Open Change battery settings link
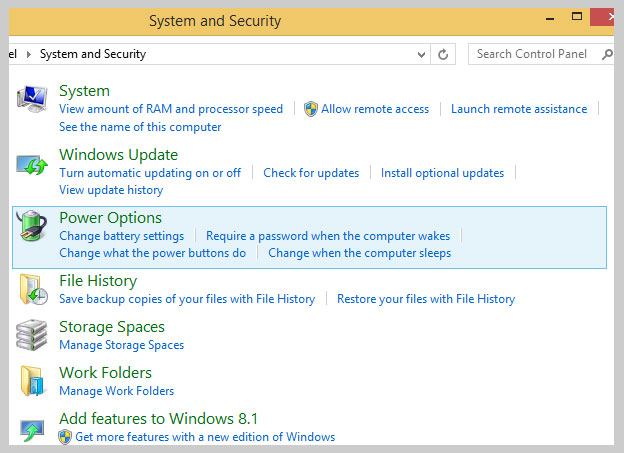 pos(122,236)
